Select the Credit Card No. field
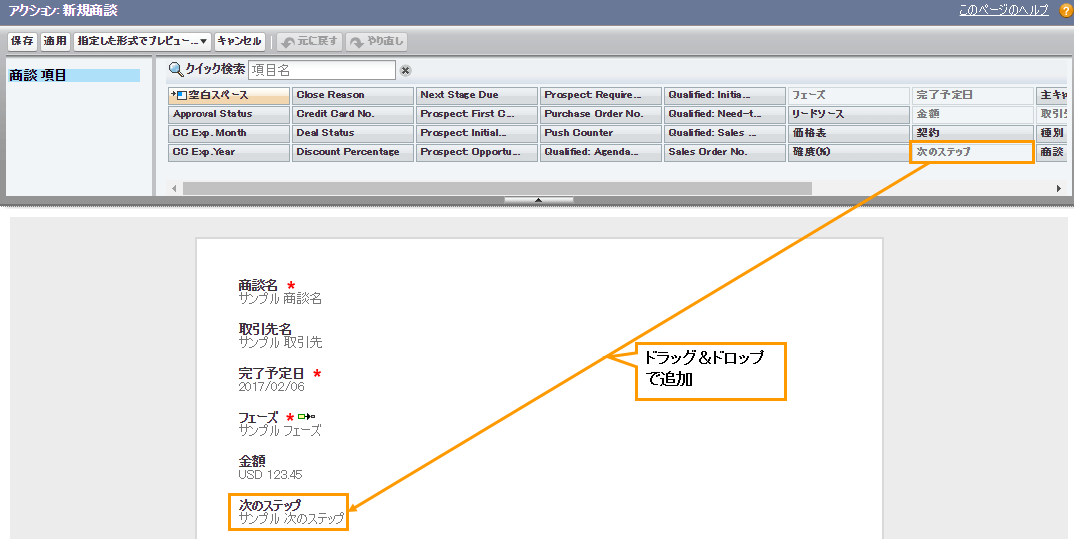This screenshot has height=539, width=1074. pos(353,114)
